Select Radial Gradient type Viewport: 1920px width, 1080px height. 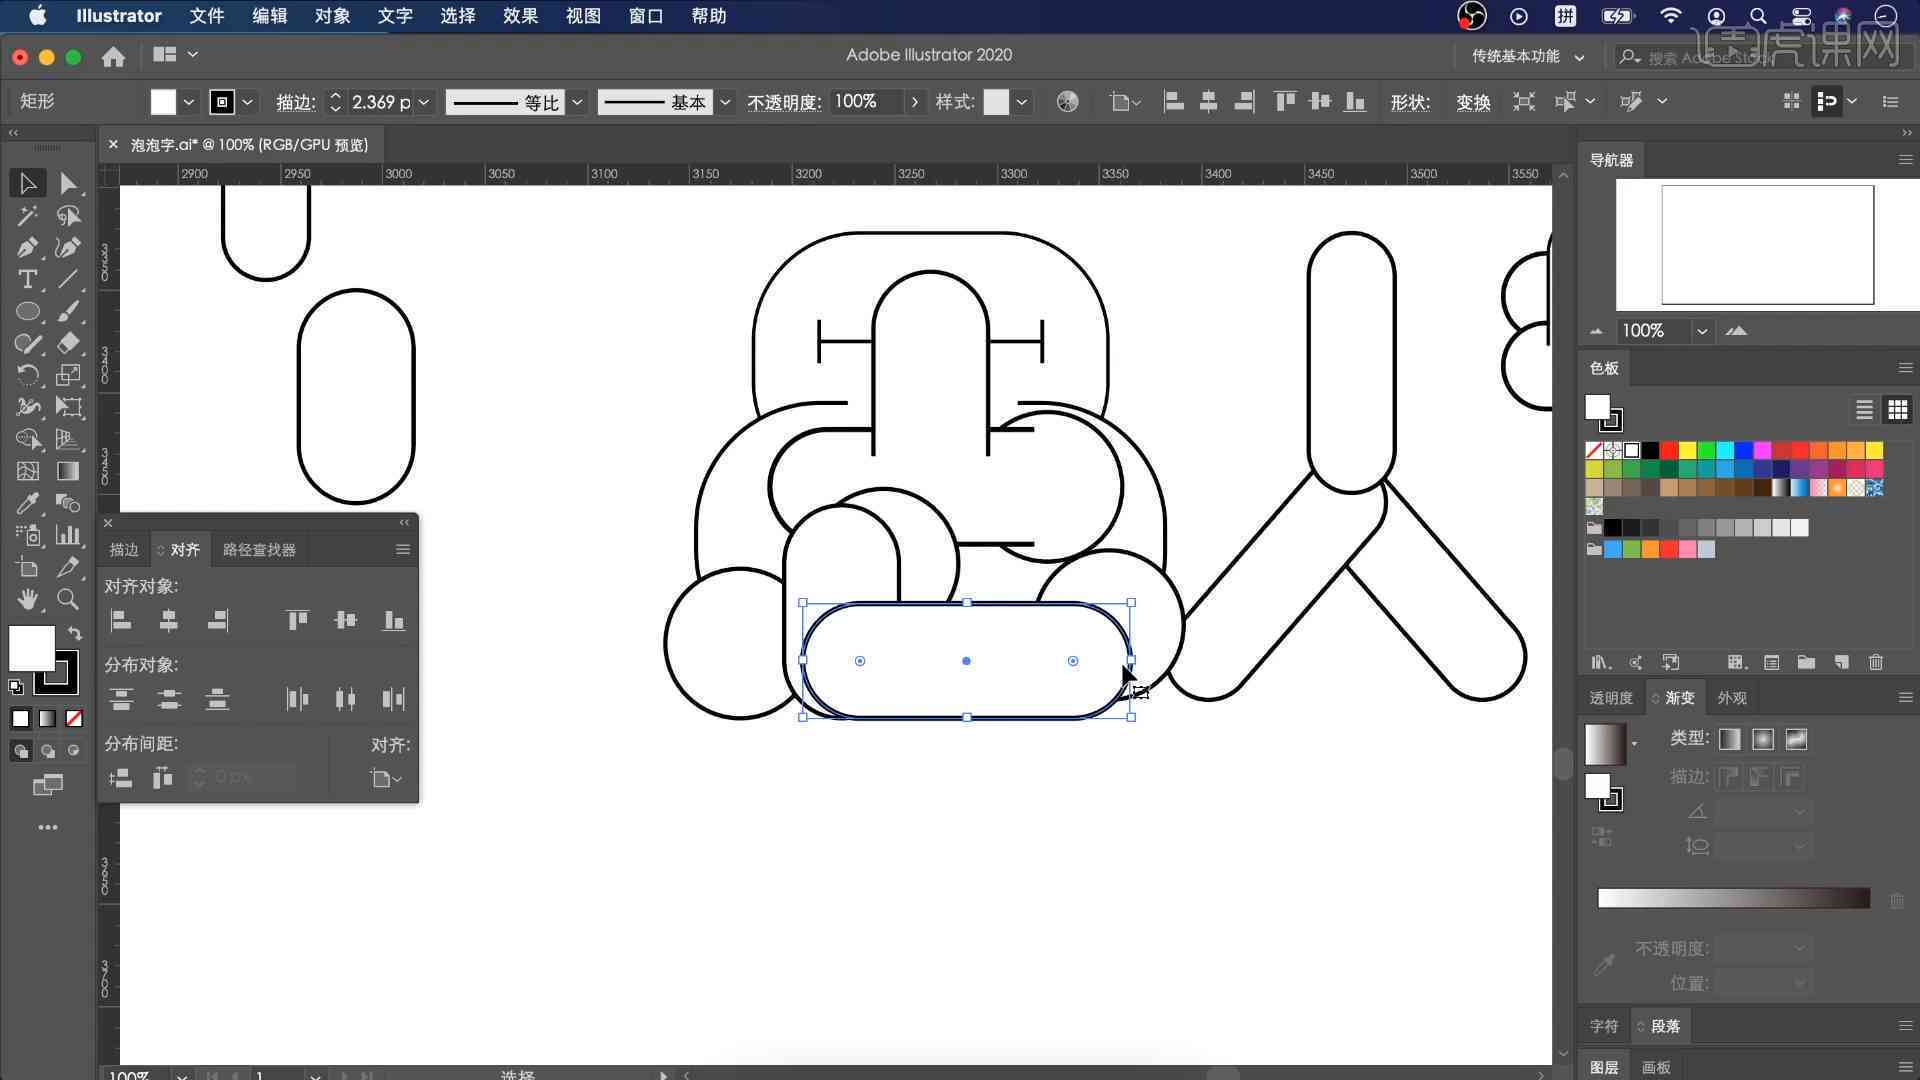tap(1763, 739)
